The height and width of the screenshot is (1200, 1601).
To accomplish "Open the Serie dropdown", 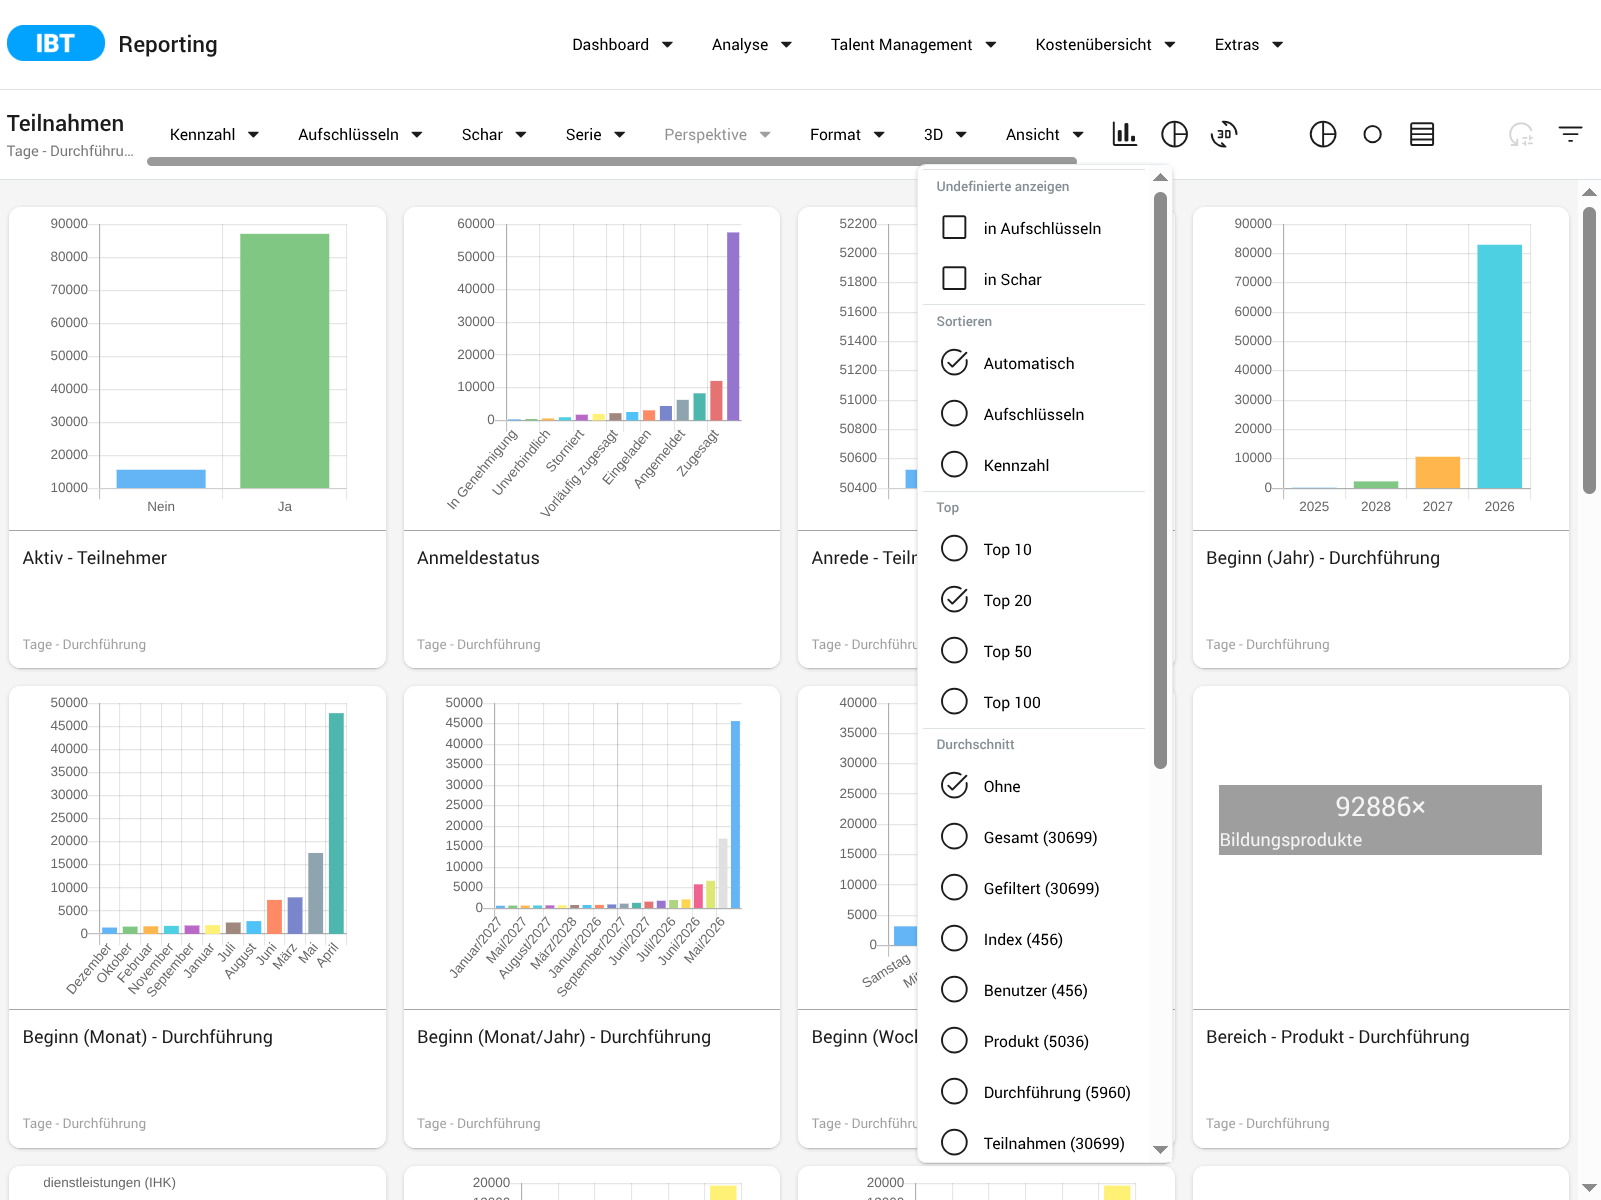I will coord(595,135).
